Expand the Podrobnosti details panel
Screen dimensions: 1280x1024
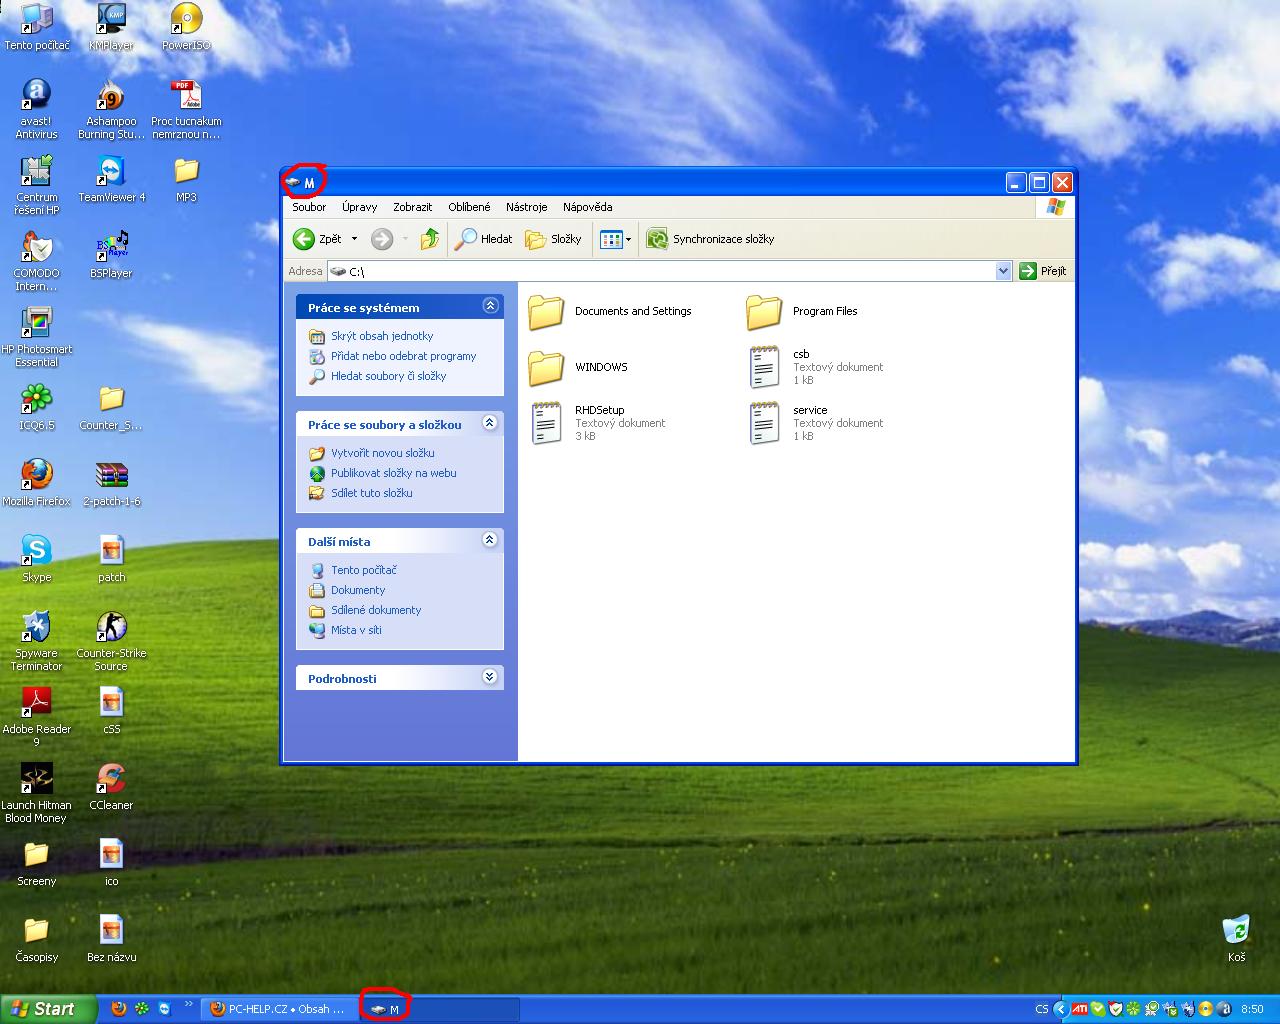pos(490,677)
